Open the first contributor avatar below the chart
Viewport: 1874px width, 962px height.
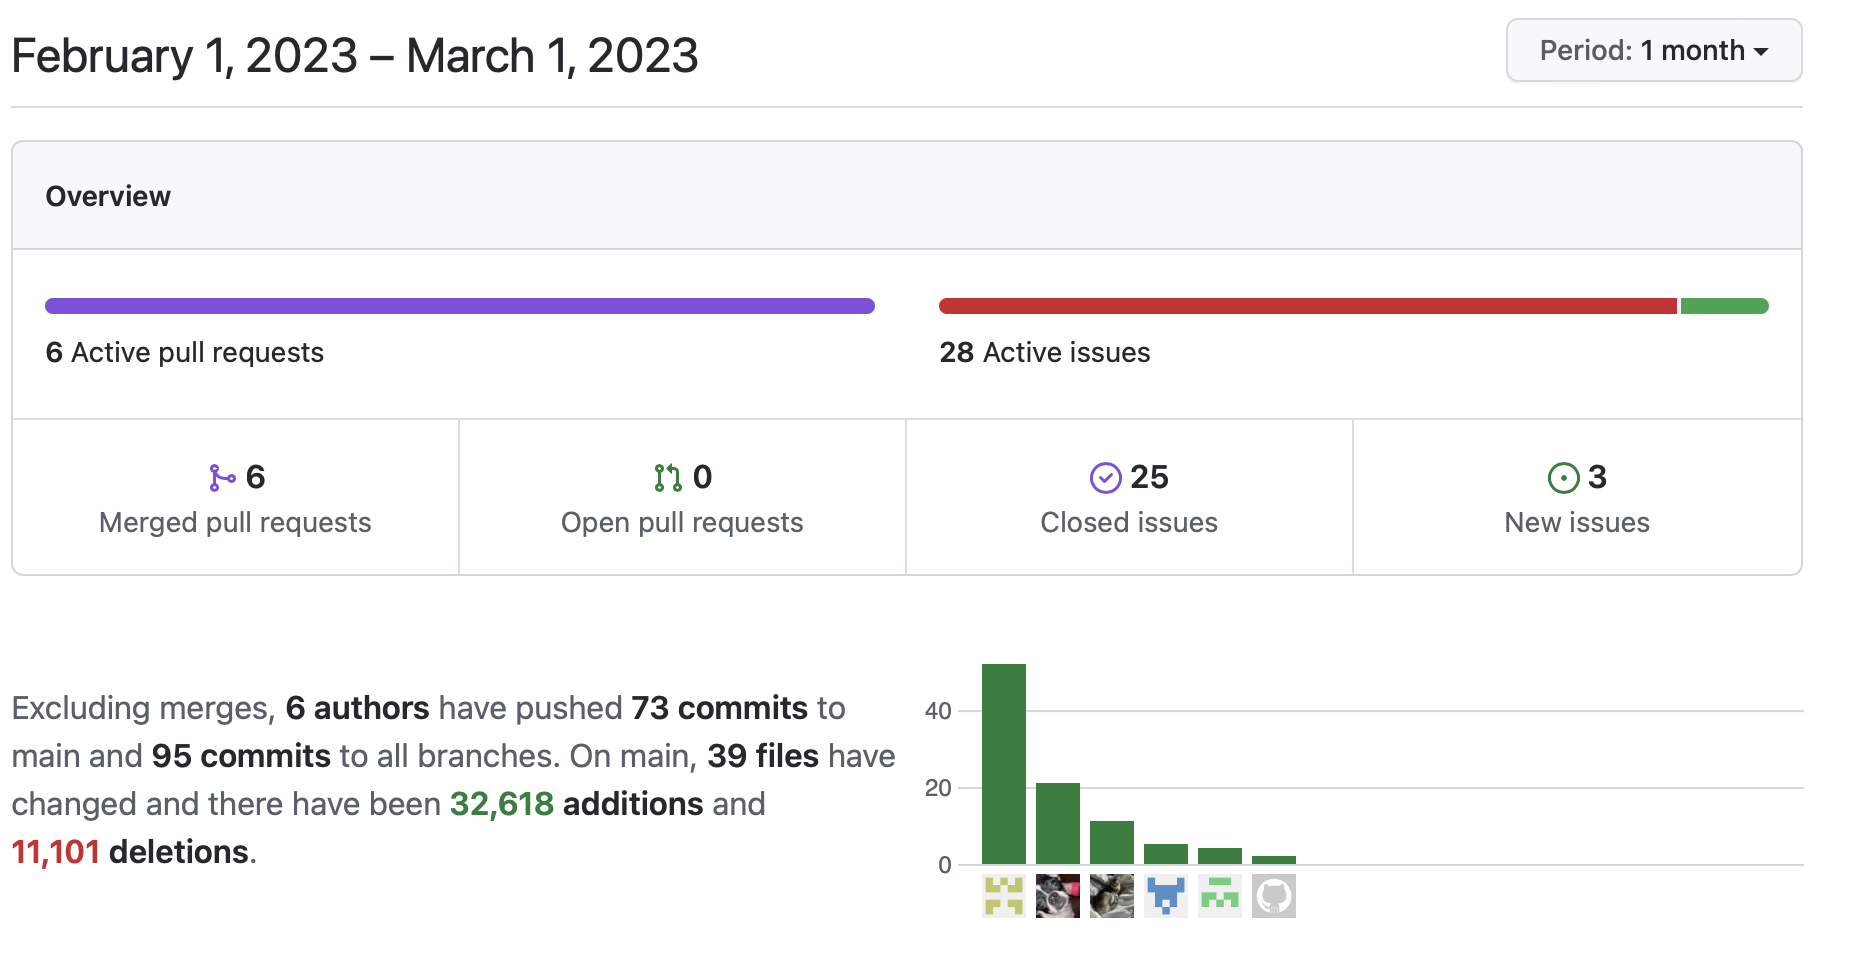click(1003, 895)
